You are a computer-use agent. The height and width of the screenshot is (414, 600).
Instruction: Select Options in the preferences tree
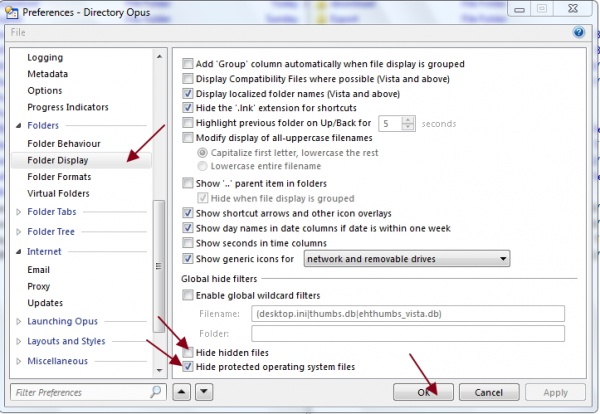(45, 91)
